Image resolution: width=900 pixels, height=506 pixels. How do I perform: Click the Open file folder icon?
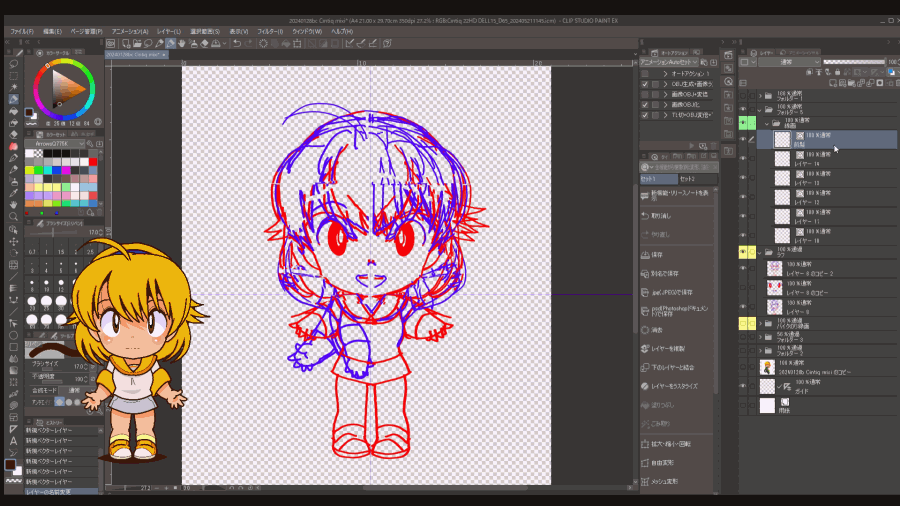tap(137, 44)
